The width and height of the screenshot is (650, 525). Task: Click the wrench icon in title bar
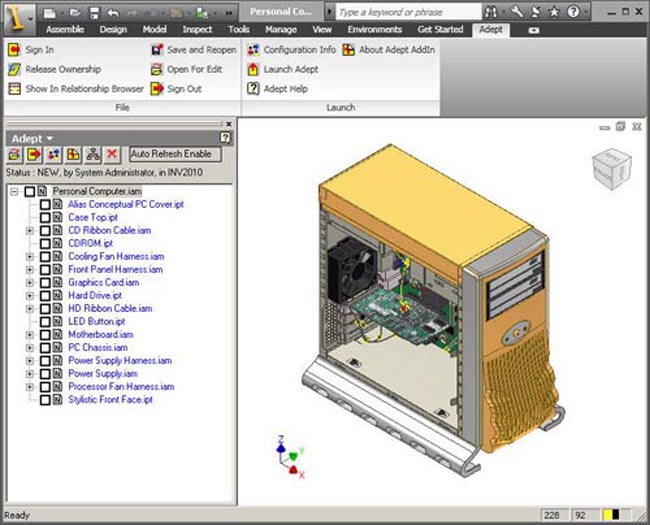tap(517, 12)
